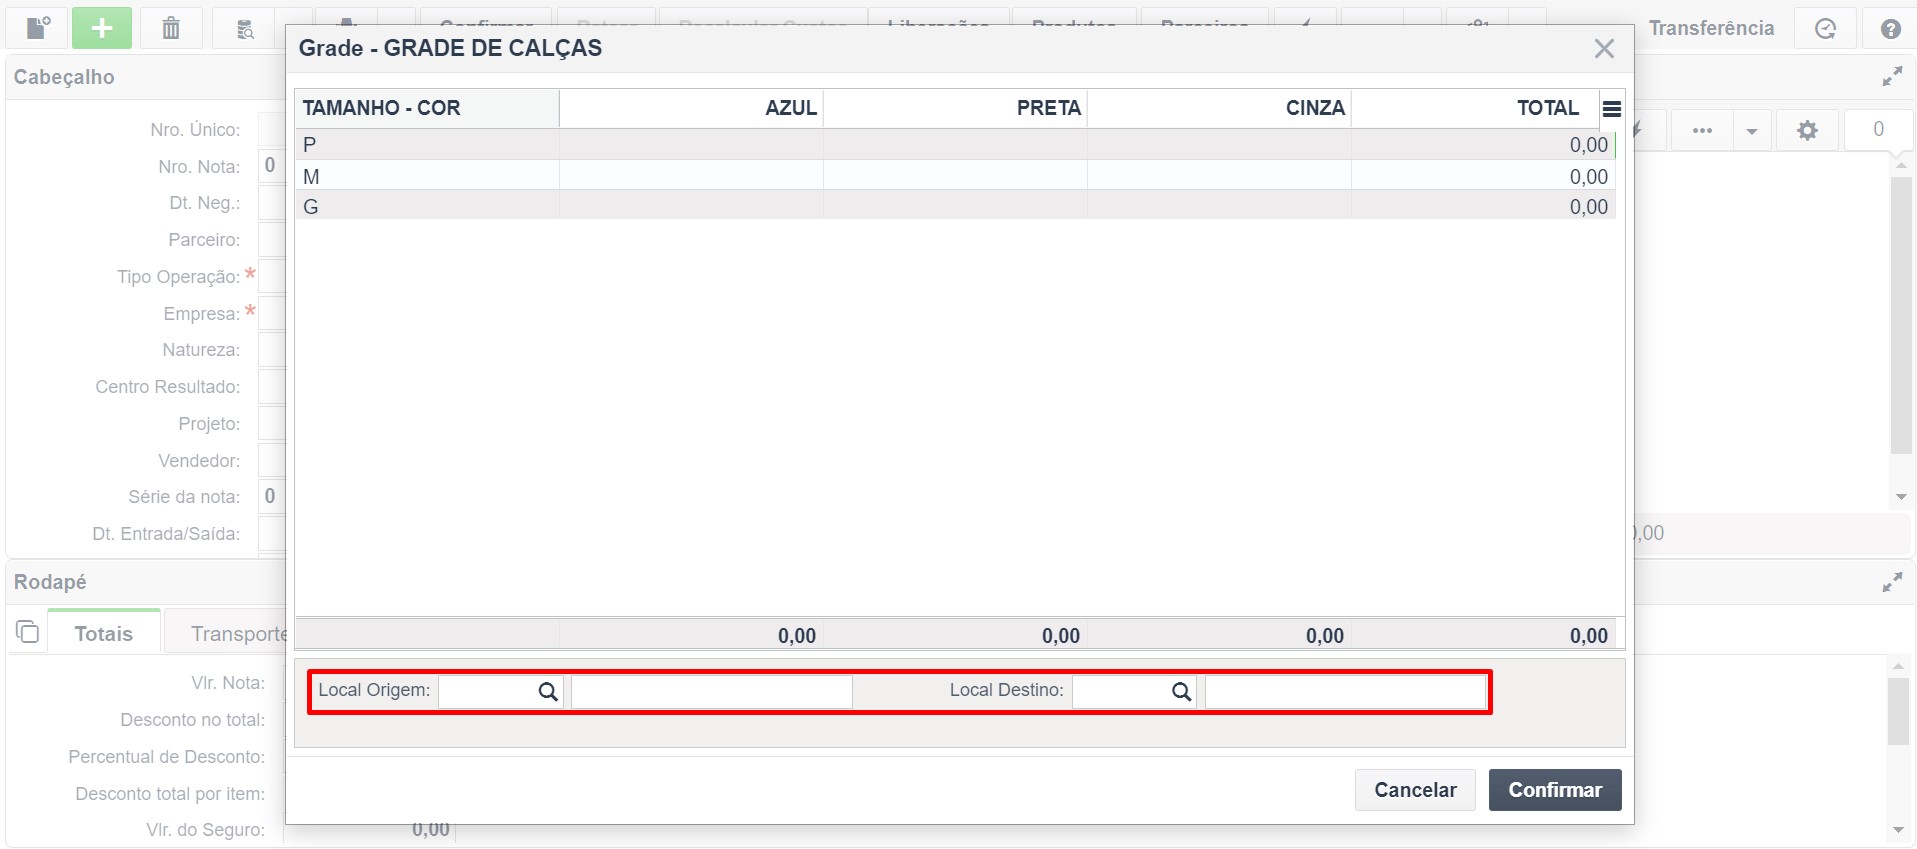Click the Rodapé panel title
Image resolution: width=1917 pixels, height=849 pixels.
(50, 582)
